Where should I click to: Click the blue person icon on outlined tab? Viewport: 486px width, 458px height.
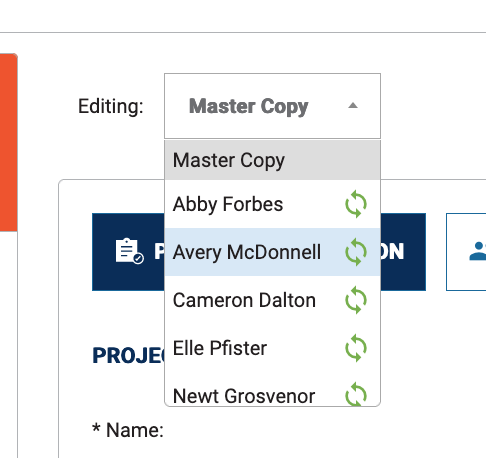pyautogui.click(x=478, y=251)
